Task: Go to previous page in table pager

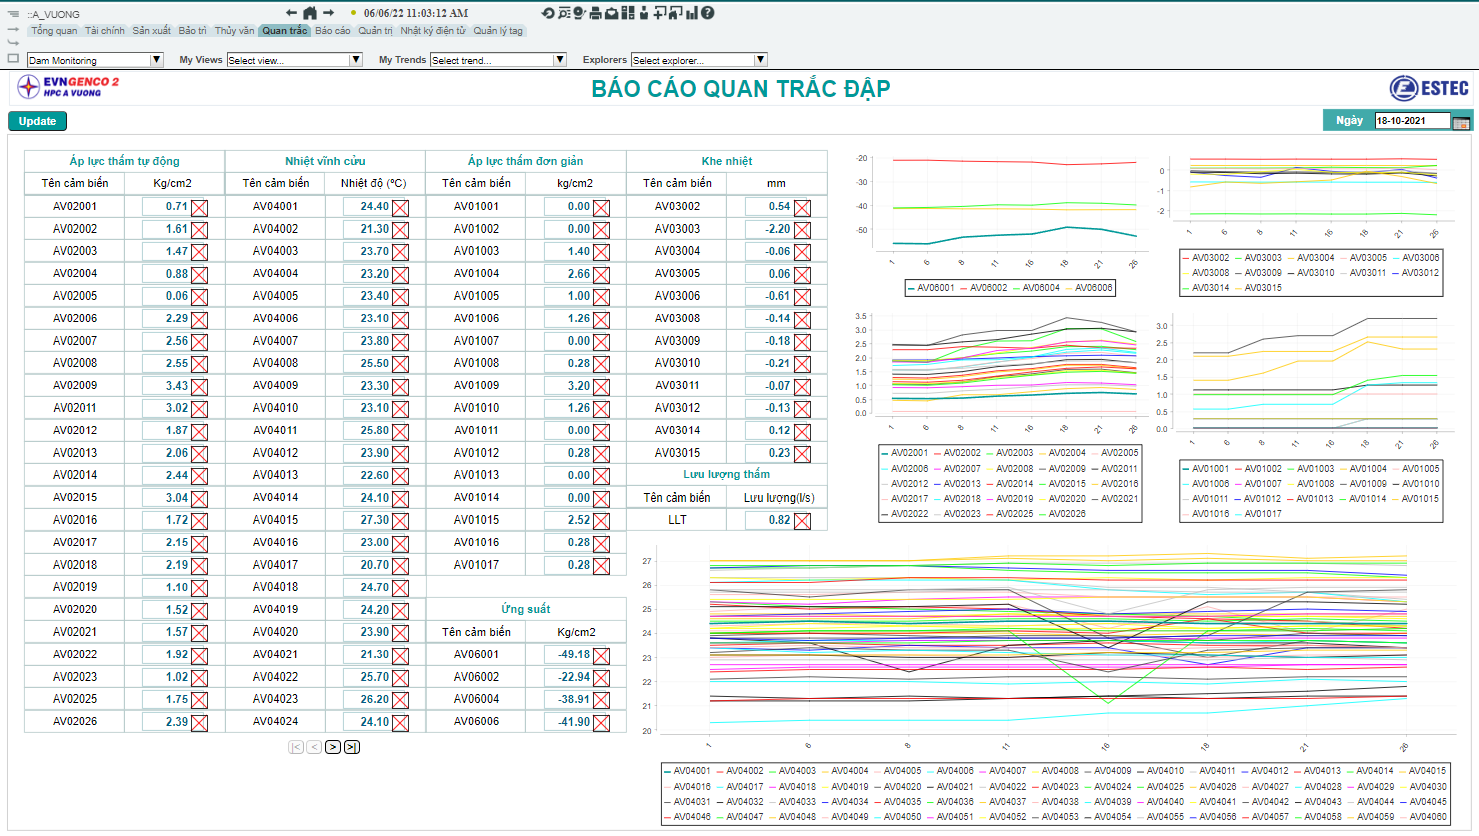Action: (x=314, y=747)
